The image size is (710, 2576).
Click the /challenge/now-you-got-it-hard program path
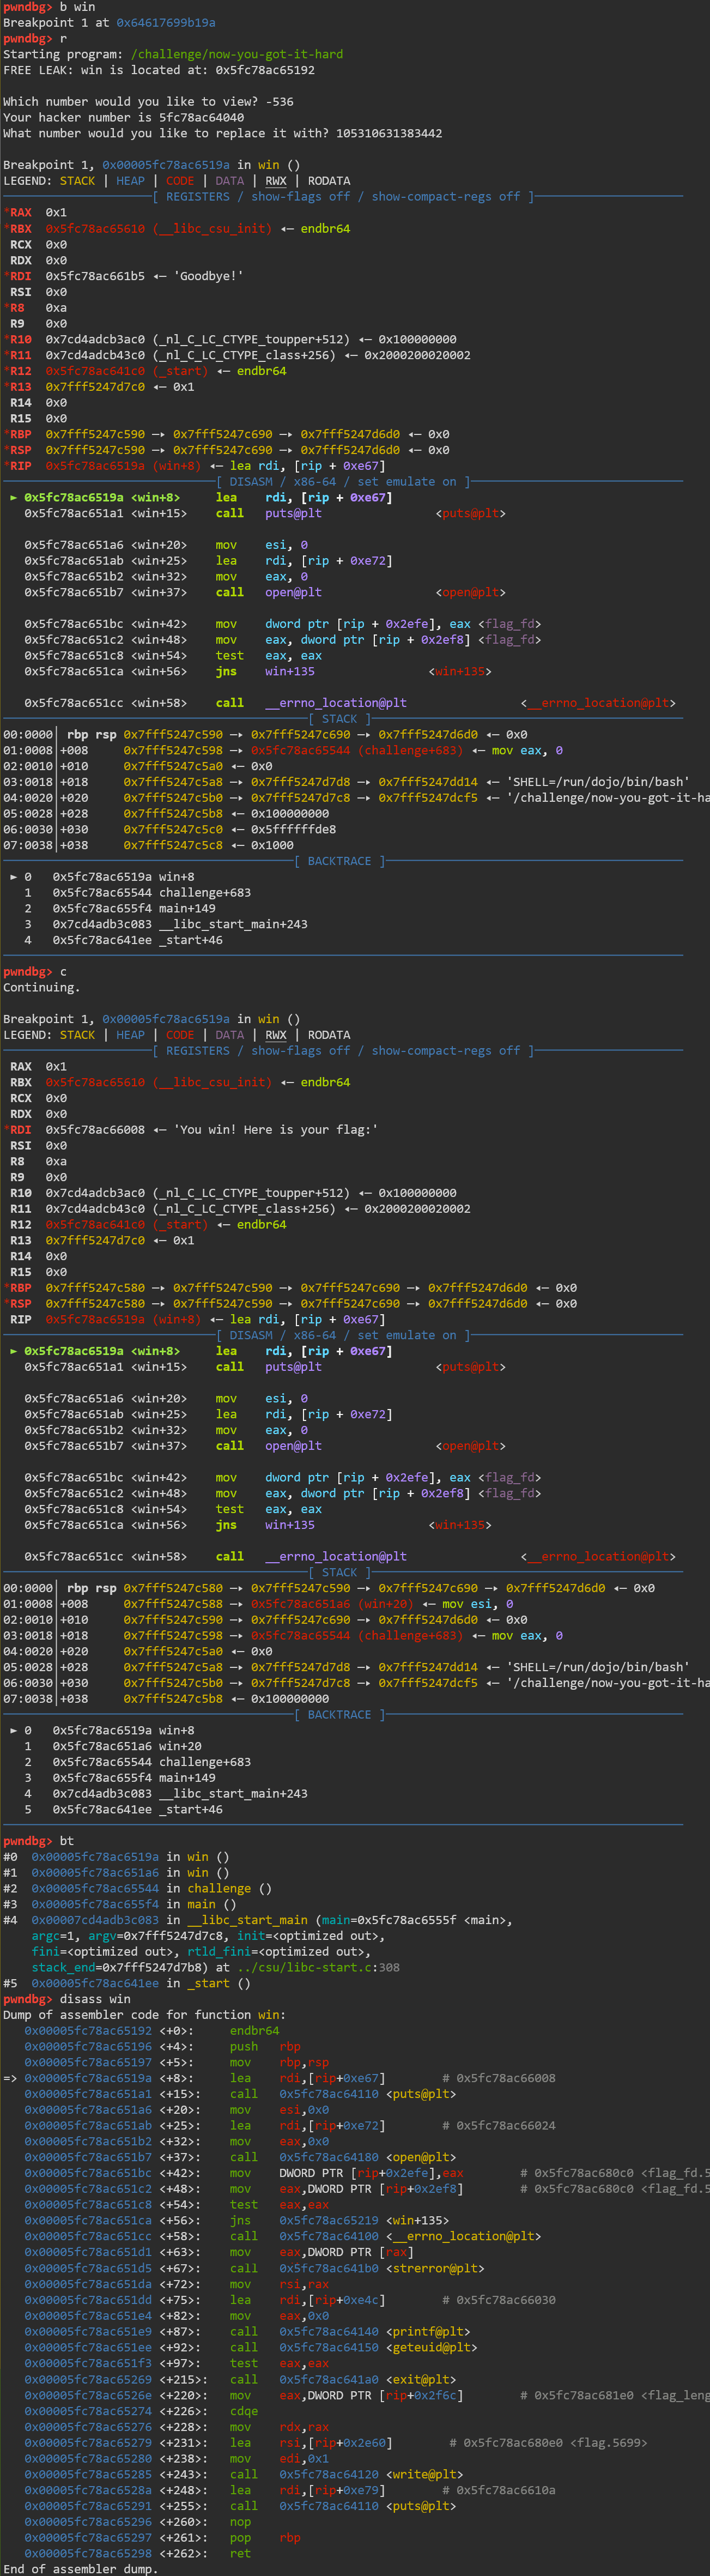click(x=237, y=54)
